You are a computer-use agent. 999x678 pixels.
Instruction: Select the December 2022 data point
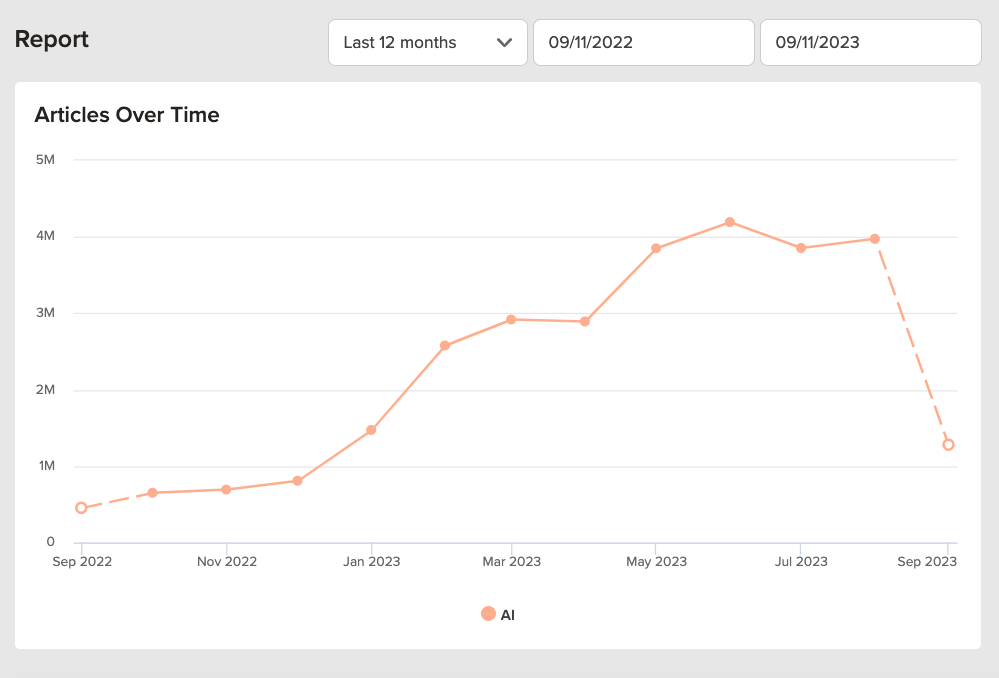click(298, 481)
